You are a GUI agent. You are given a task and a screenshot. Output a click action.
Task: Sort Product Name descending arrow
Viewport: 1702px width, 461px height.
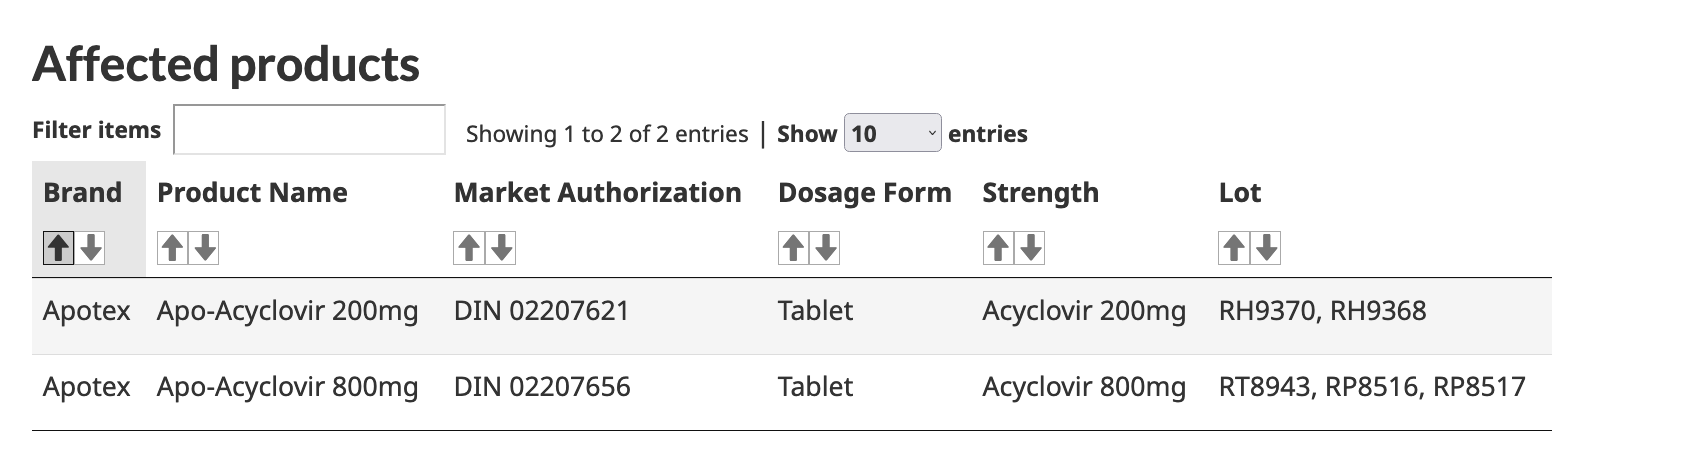pyautogui.click(x=204, y=247)
